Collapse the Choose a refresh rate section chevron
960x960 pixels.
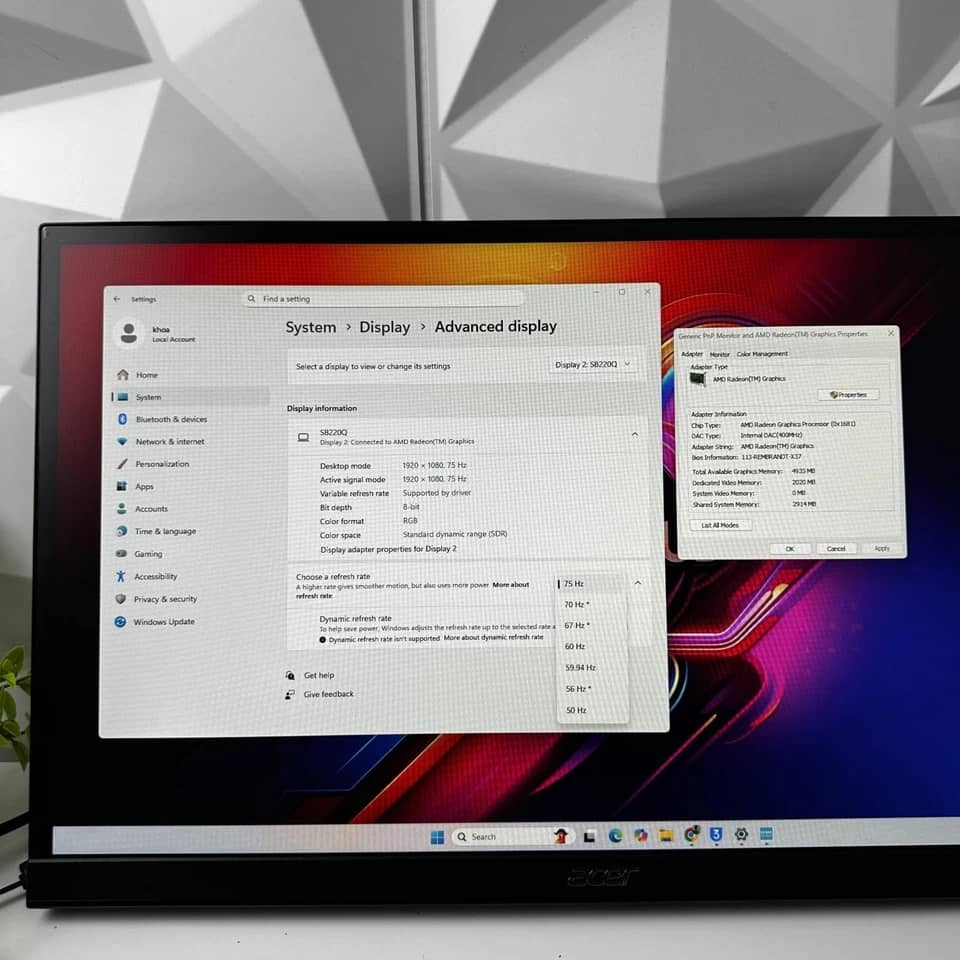[x=637, y=583]
